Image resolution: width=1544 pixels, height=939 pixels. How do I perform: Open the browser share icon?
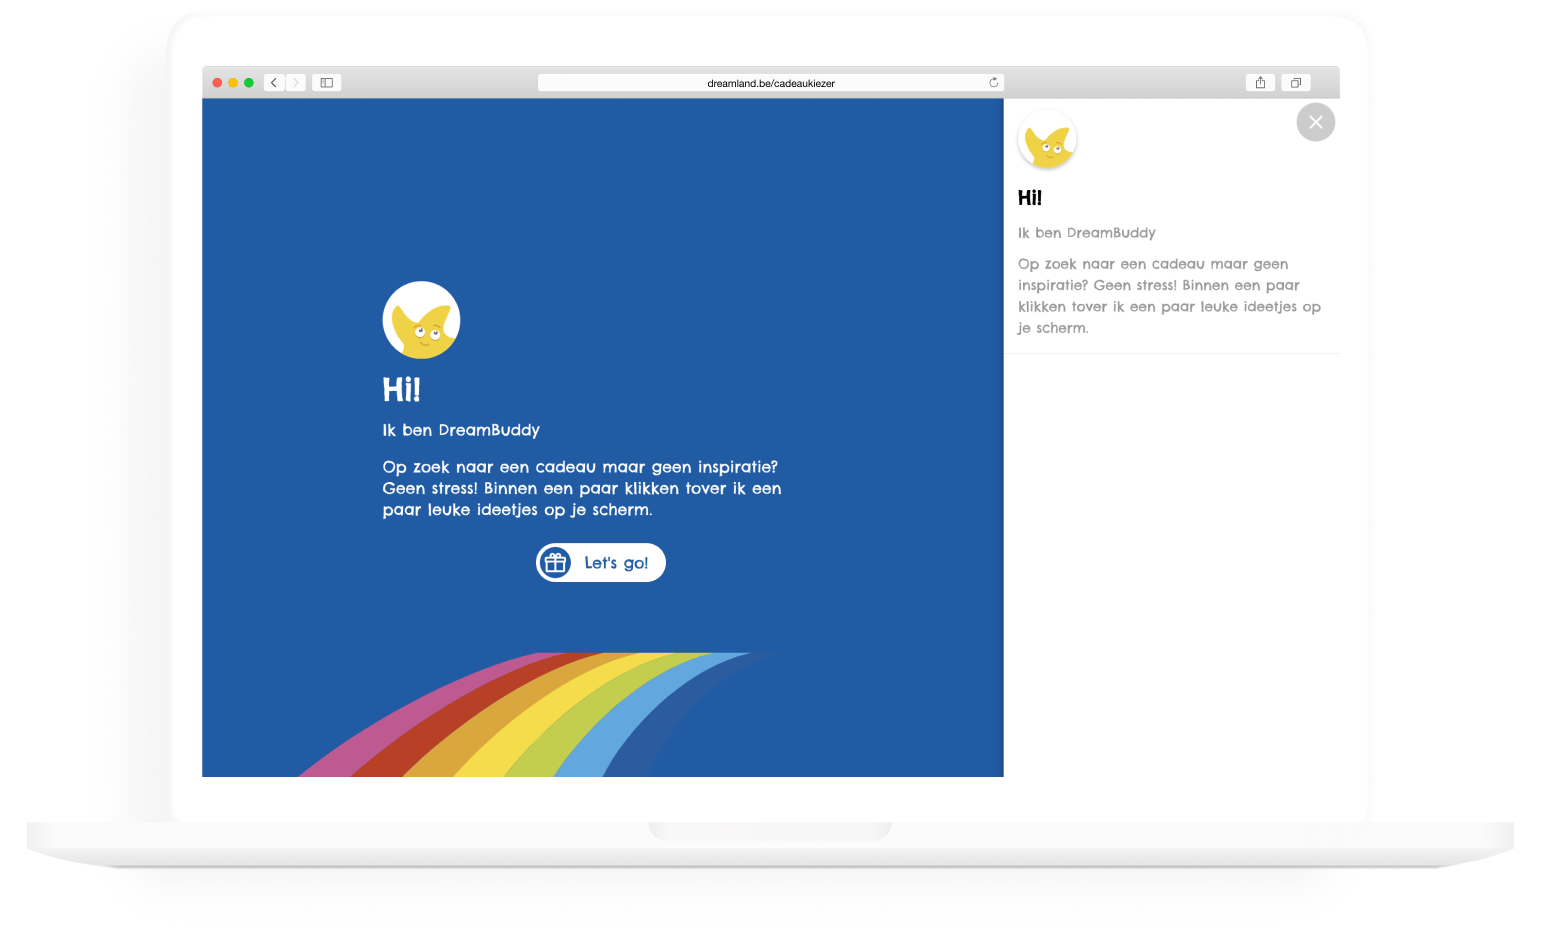pos(1260,83)
